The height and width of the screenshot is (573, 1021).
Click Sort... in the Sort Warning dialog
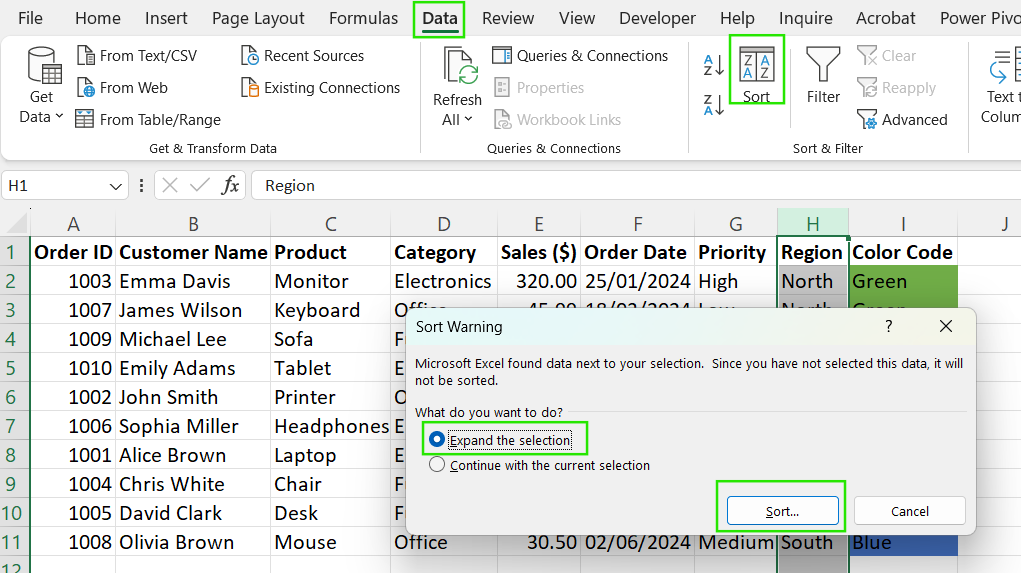(782, 511)
